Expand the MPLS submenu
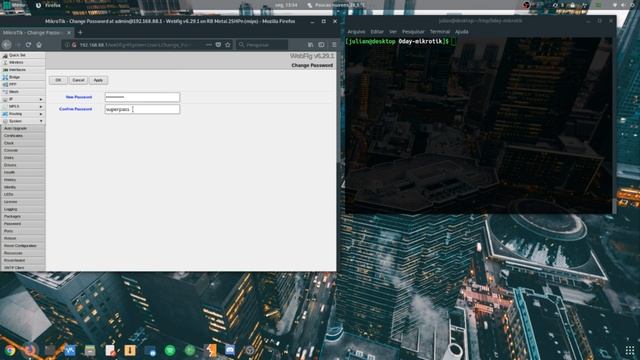 (22, 107)
